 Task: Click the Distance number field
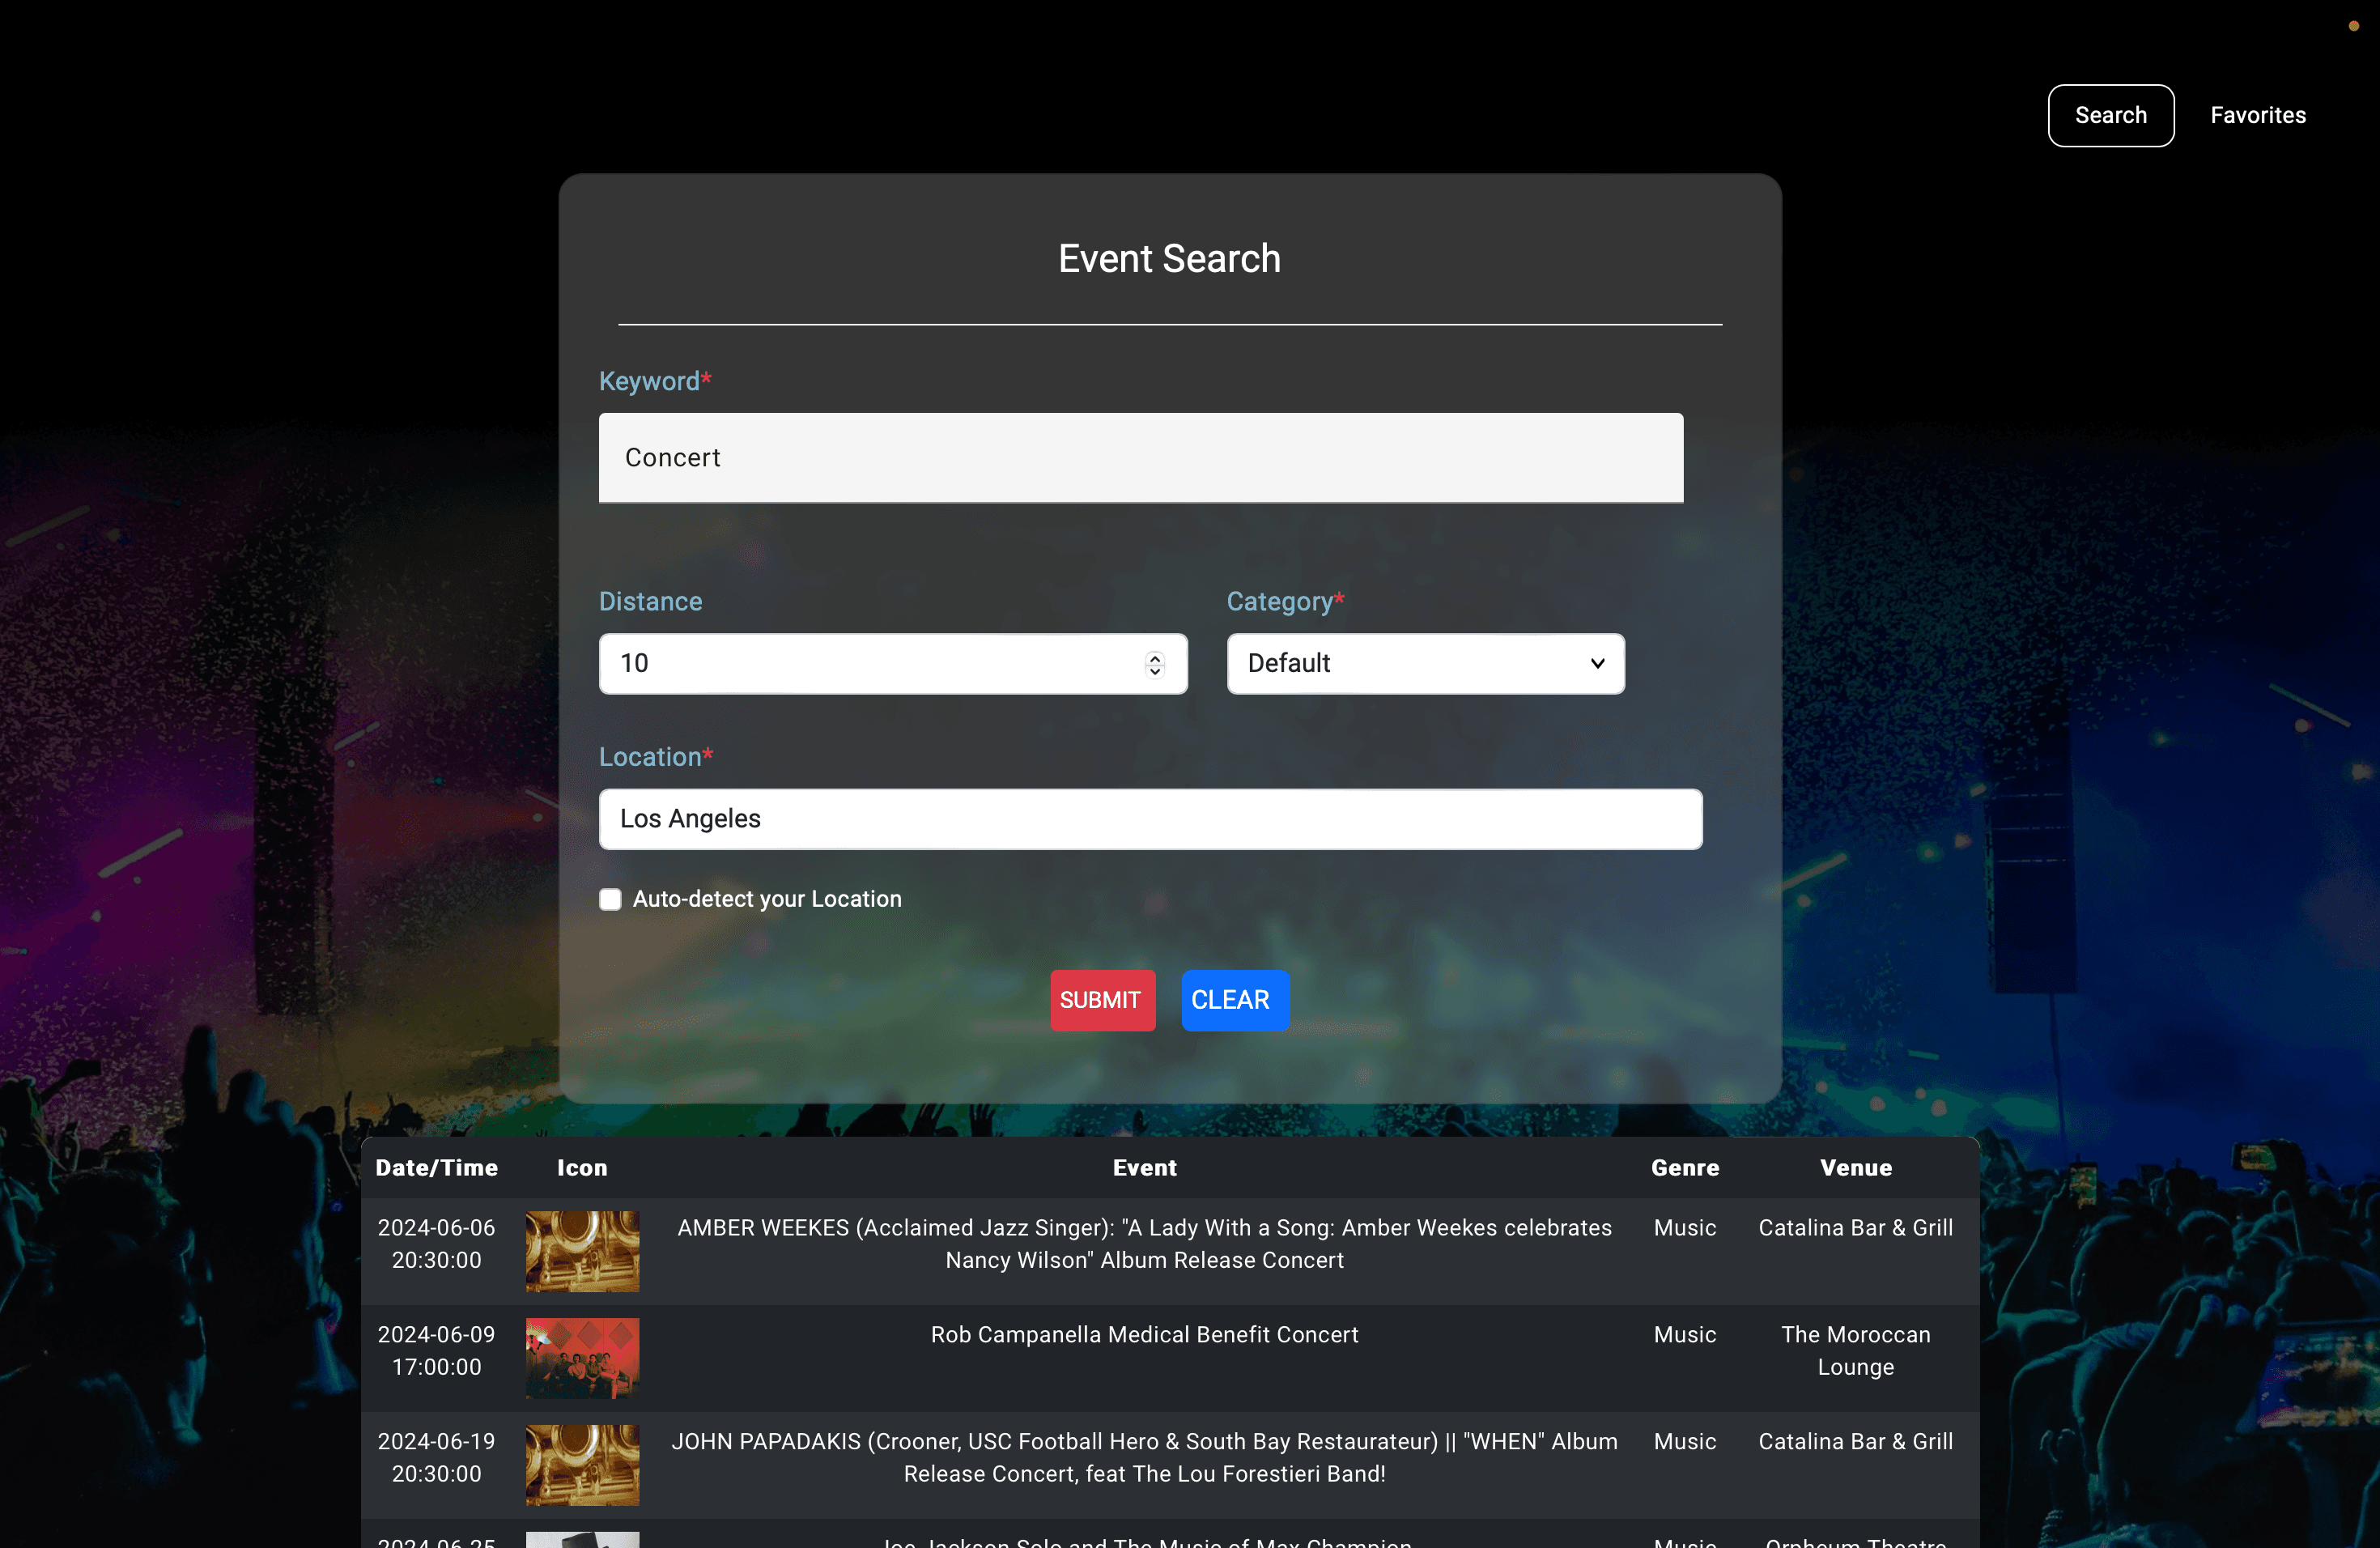(x=893, y=663)
